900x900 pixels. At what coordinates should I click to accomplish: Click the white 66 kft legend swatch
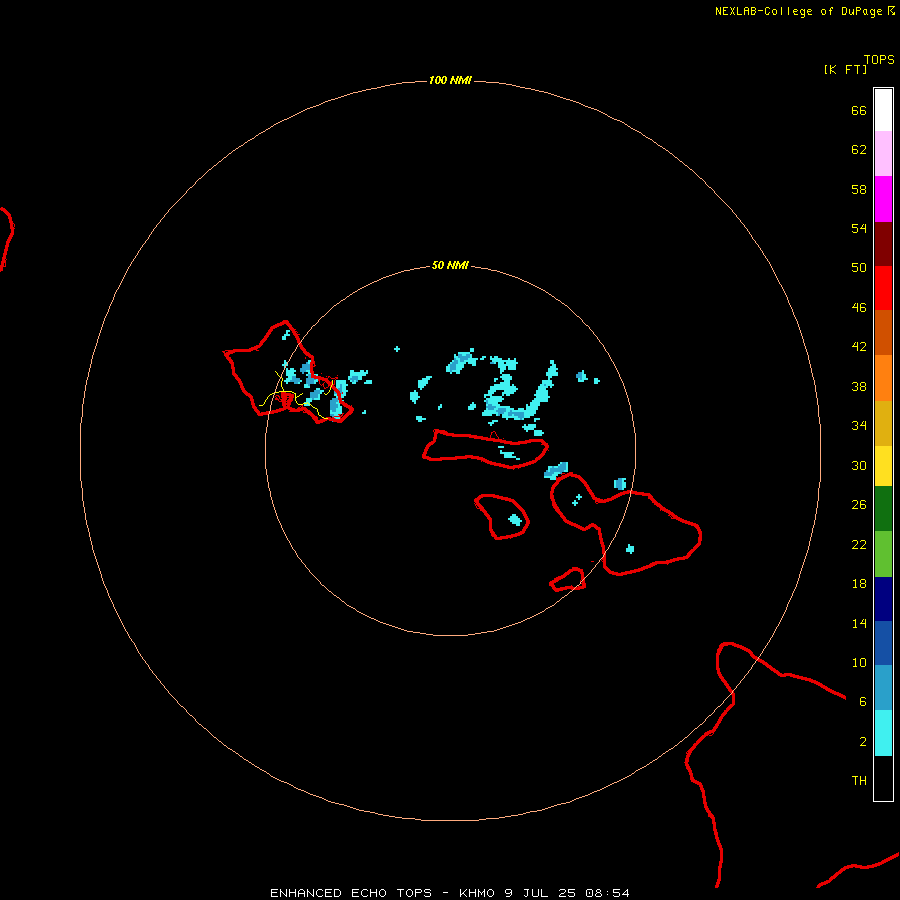(883, 110)
